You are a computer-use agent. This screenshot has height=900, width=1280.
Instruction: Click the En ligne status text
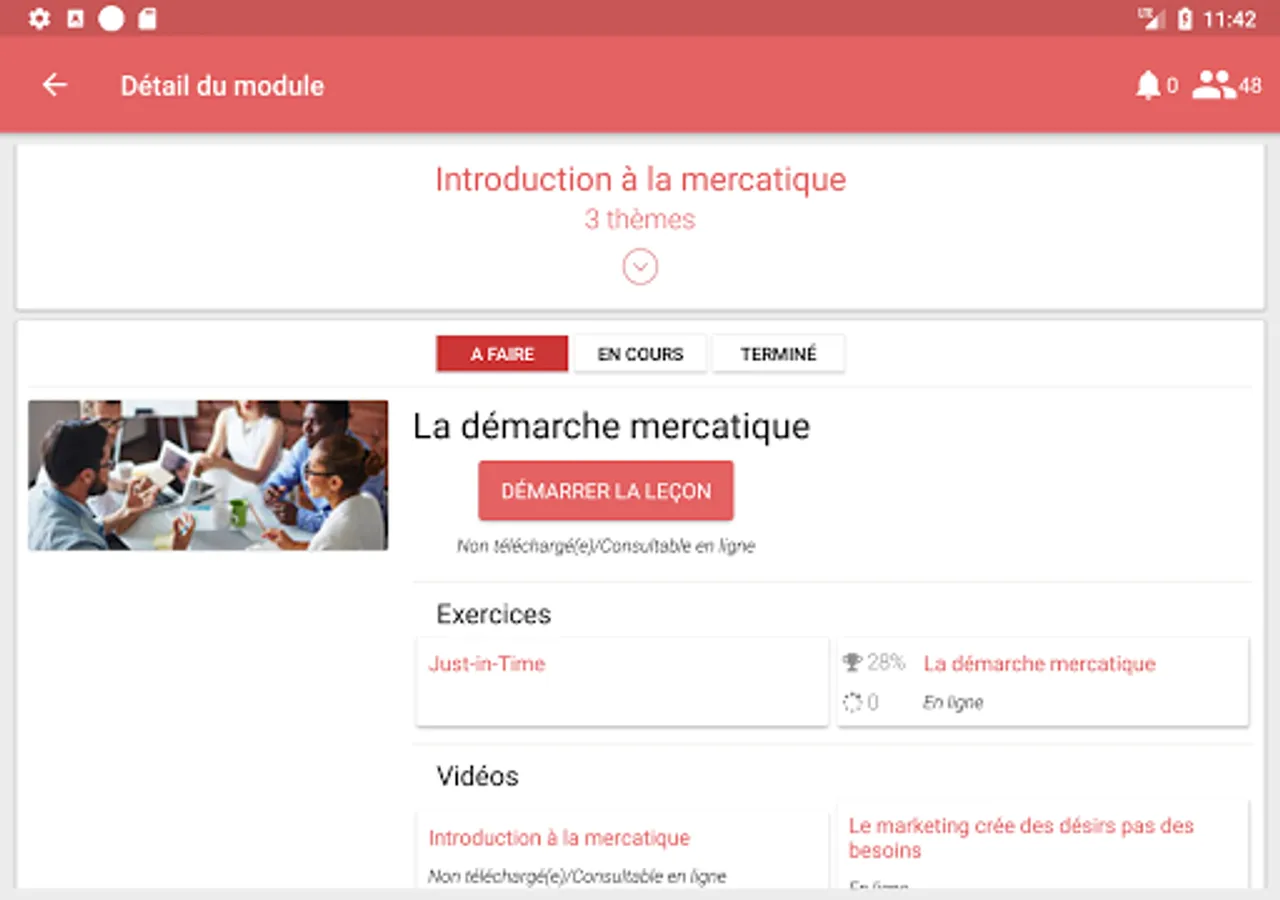click(x=953, y=703)
